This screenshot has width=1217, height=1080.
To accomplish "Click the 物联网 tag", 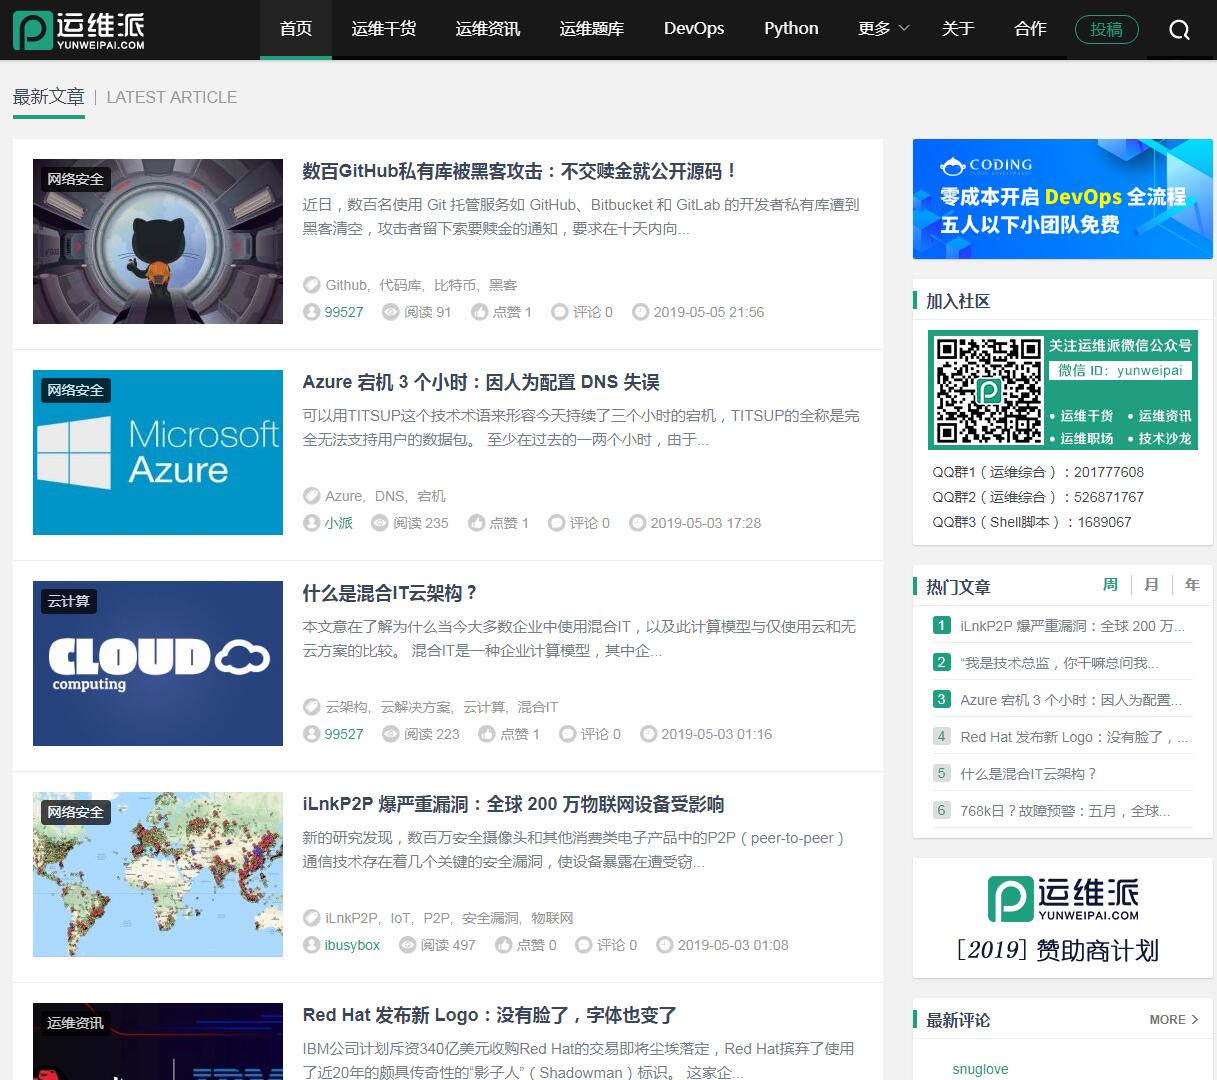I will point(552,918).
